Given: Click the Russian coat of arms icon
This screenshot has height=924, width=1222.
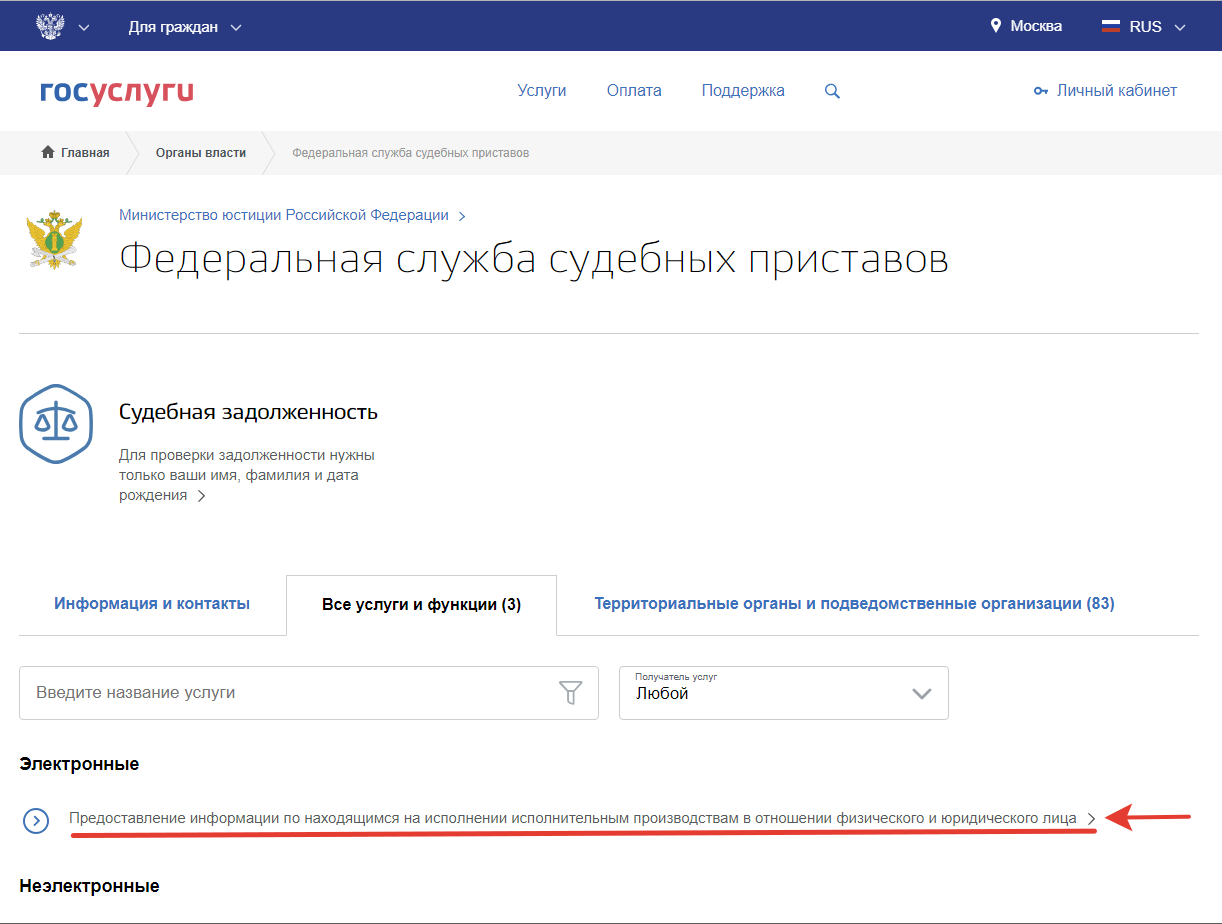Looking at the screenshot, I should [x=49, y=26].
